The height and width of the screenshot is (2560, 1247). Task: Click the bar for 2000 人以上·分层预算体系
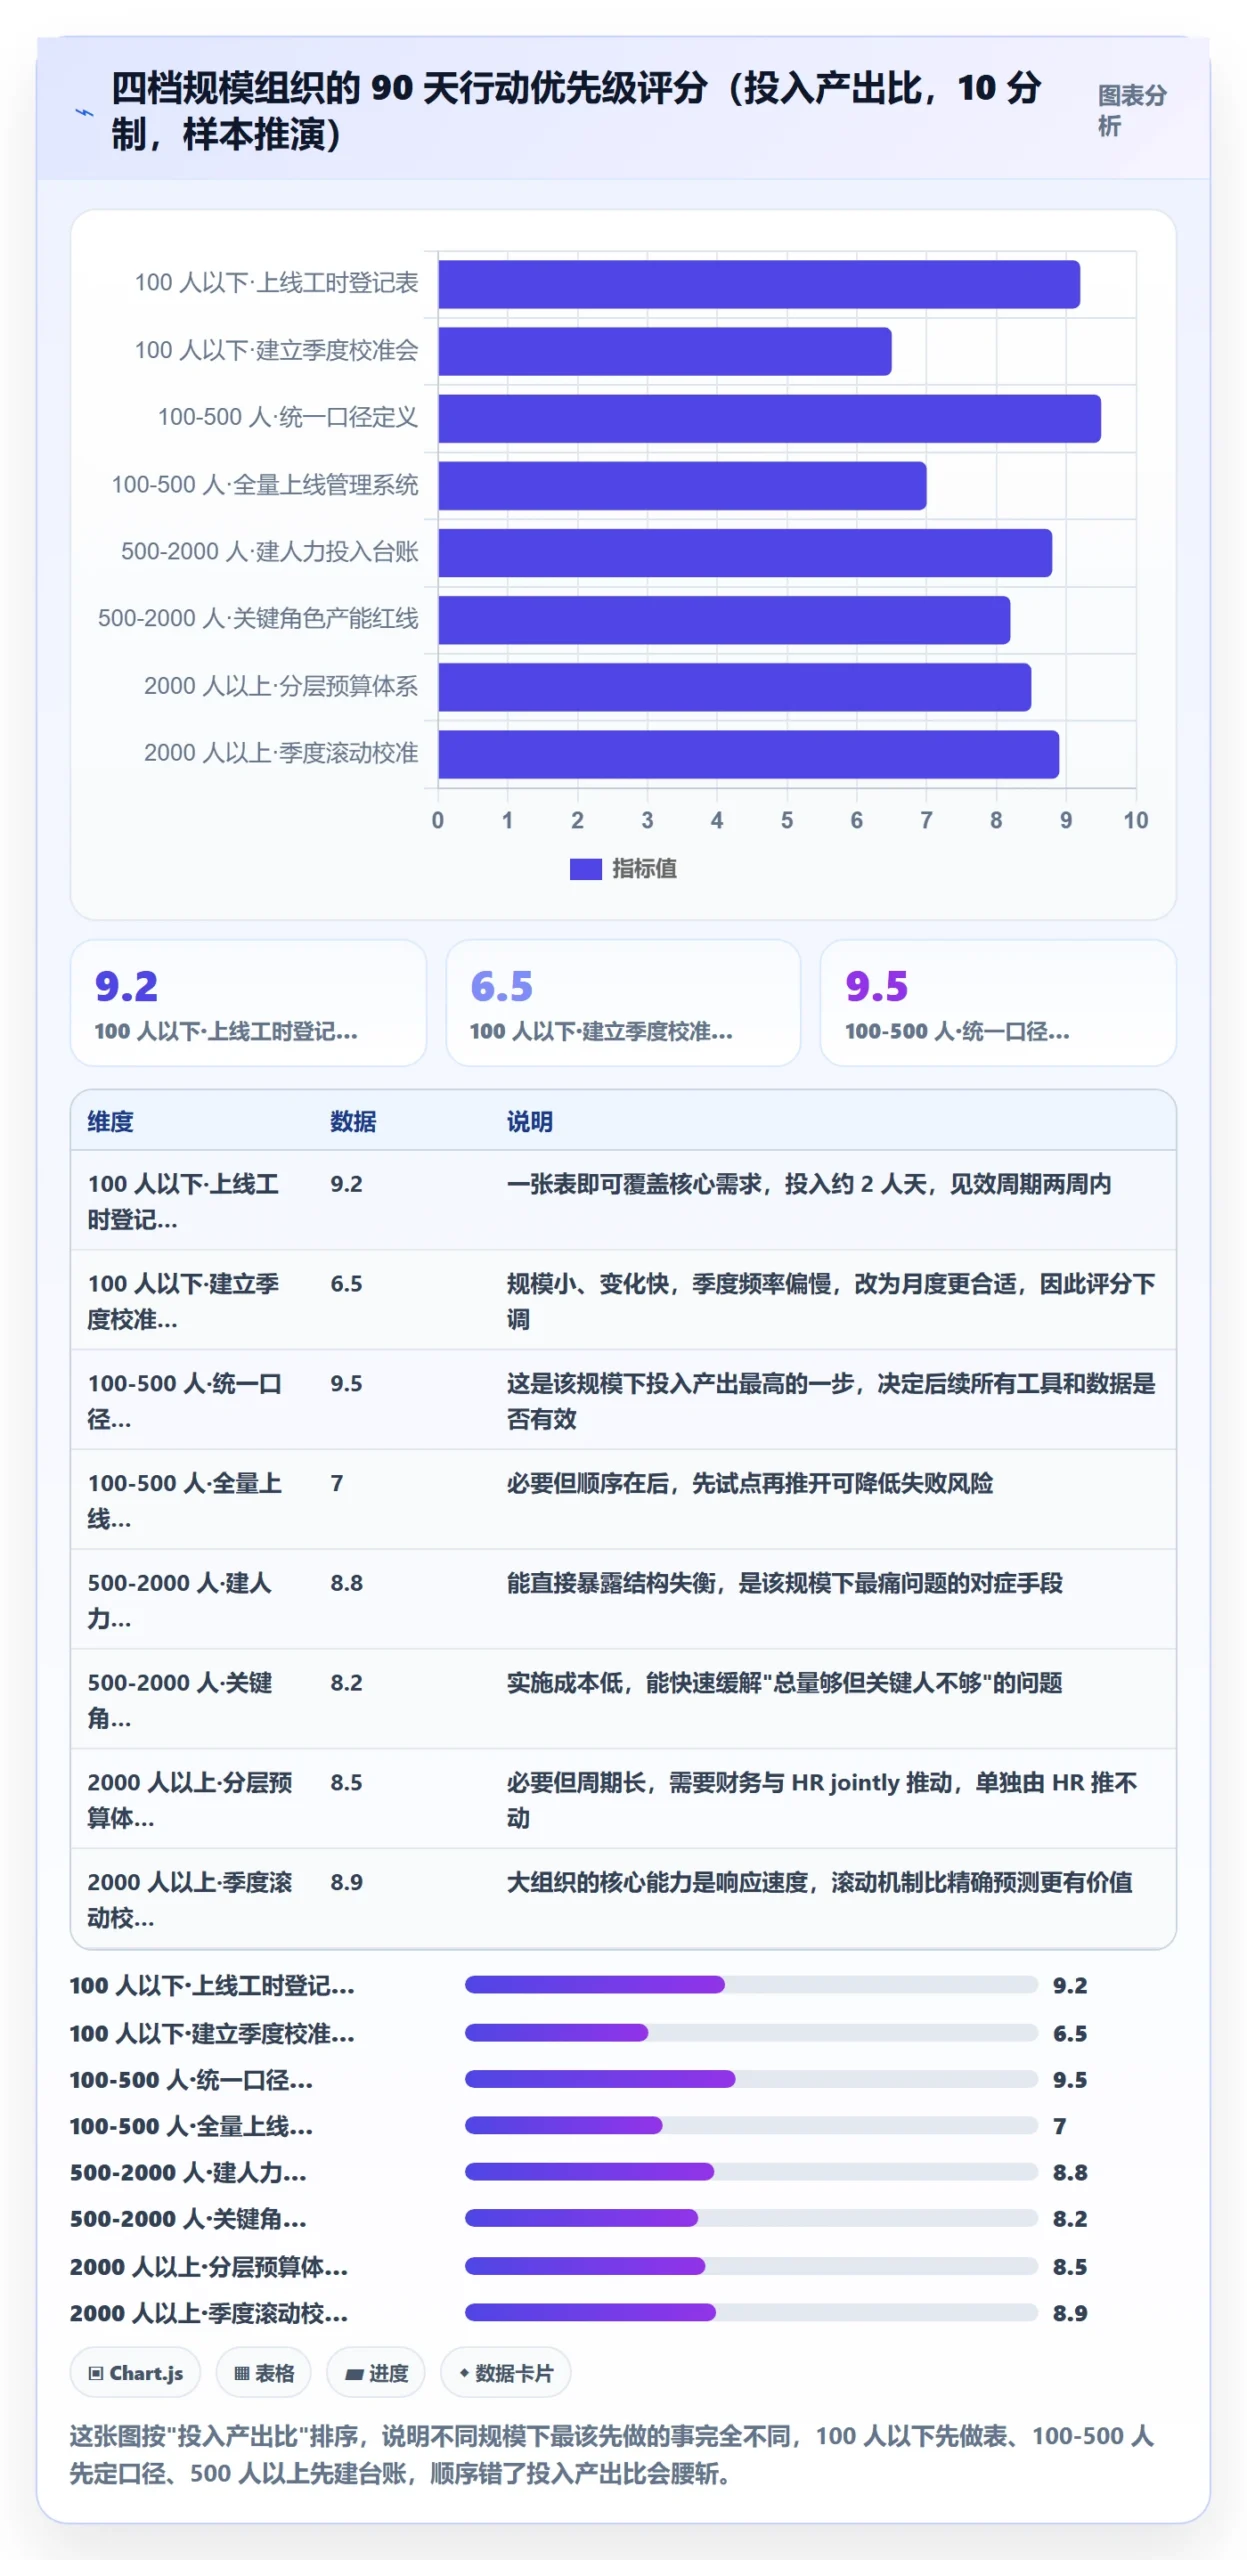[734, 686]
